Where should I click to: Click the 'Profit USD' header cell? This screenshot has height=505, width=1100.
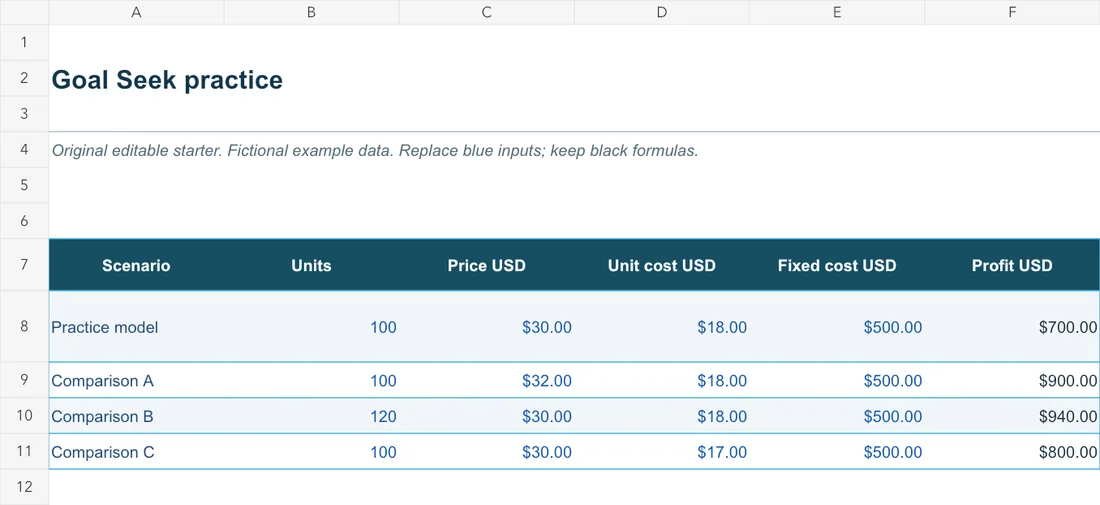click(x=1012, y=265)
